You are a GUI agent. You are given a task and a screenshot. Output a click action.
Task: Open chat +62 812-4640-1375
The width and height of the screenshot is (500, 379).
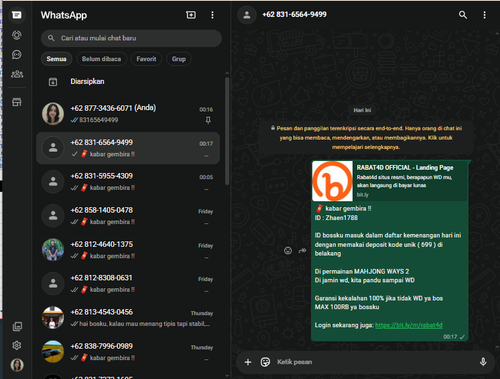[128, 250]
